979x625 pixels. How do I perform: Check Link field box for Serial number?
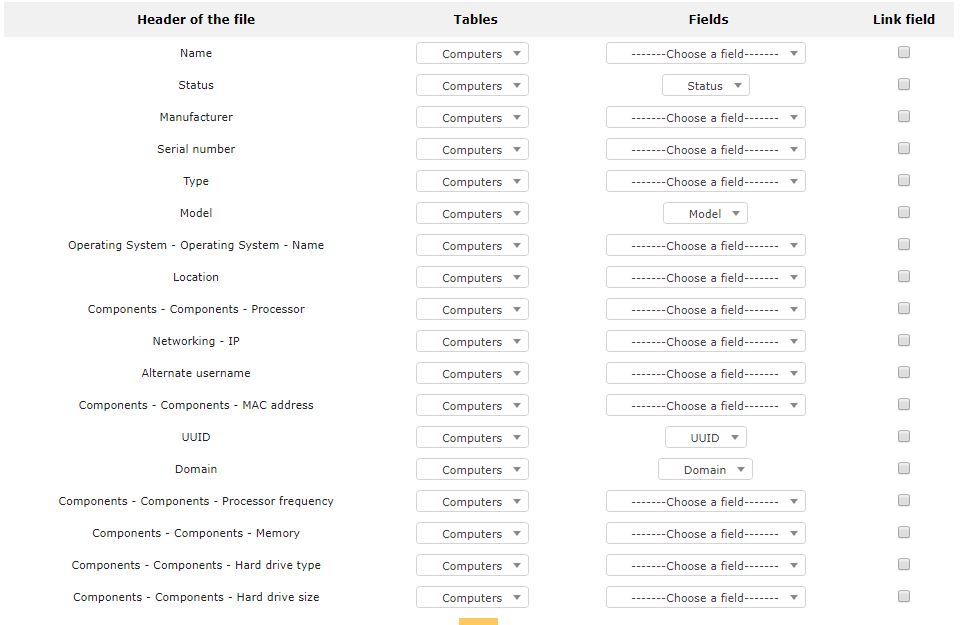click(903, 149)
